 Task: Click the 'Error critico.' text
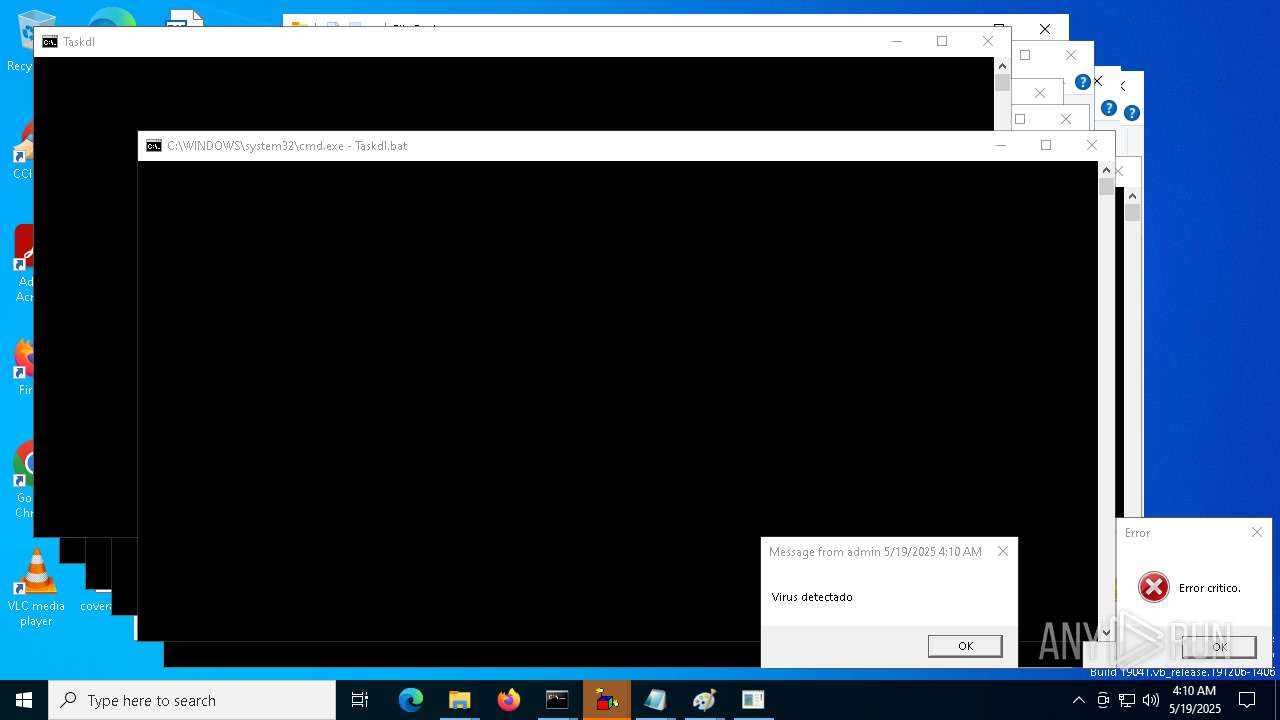tap(1209, 588)
